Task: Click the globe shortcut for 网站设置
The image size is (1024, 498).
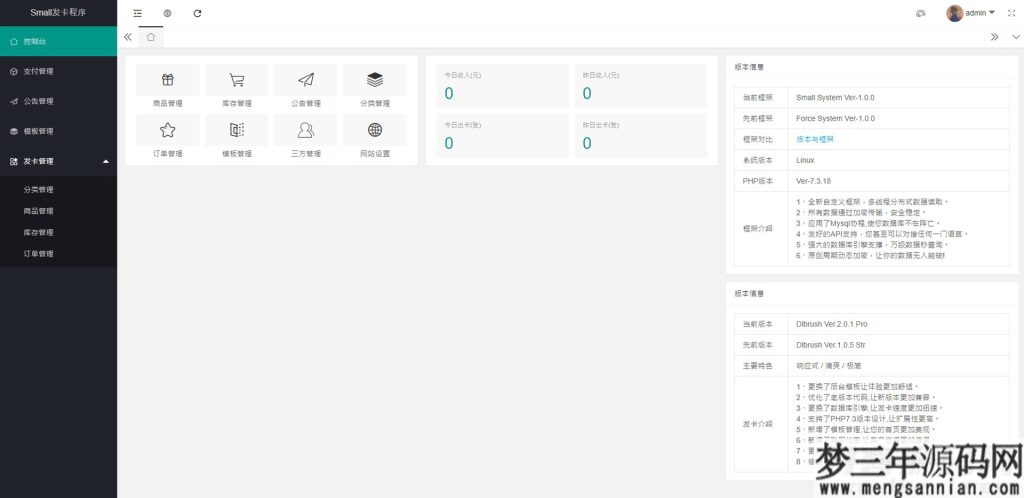Action: pos(375,130)
